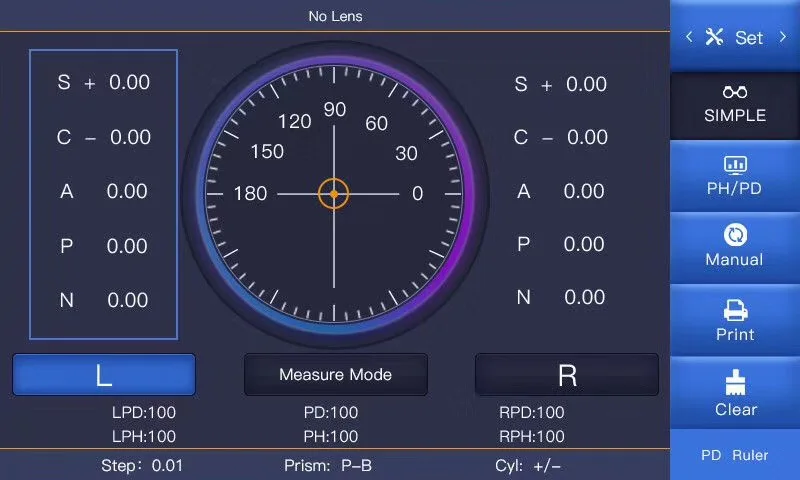Click the glasses icon above SIMPLE

point(735,92)
